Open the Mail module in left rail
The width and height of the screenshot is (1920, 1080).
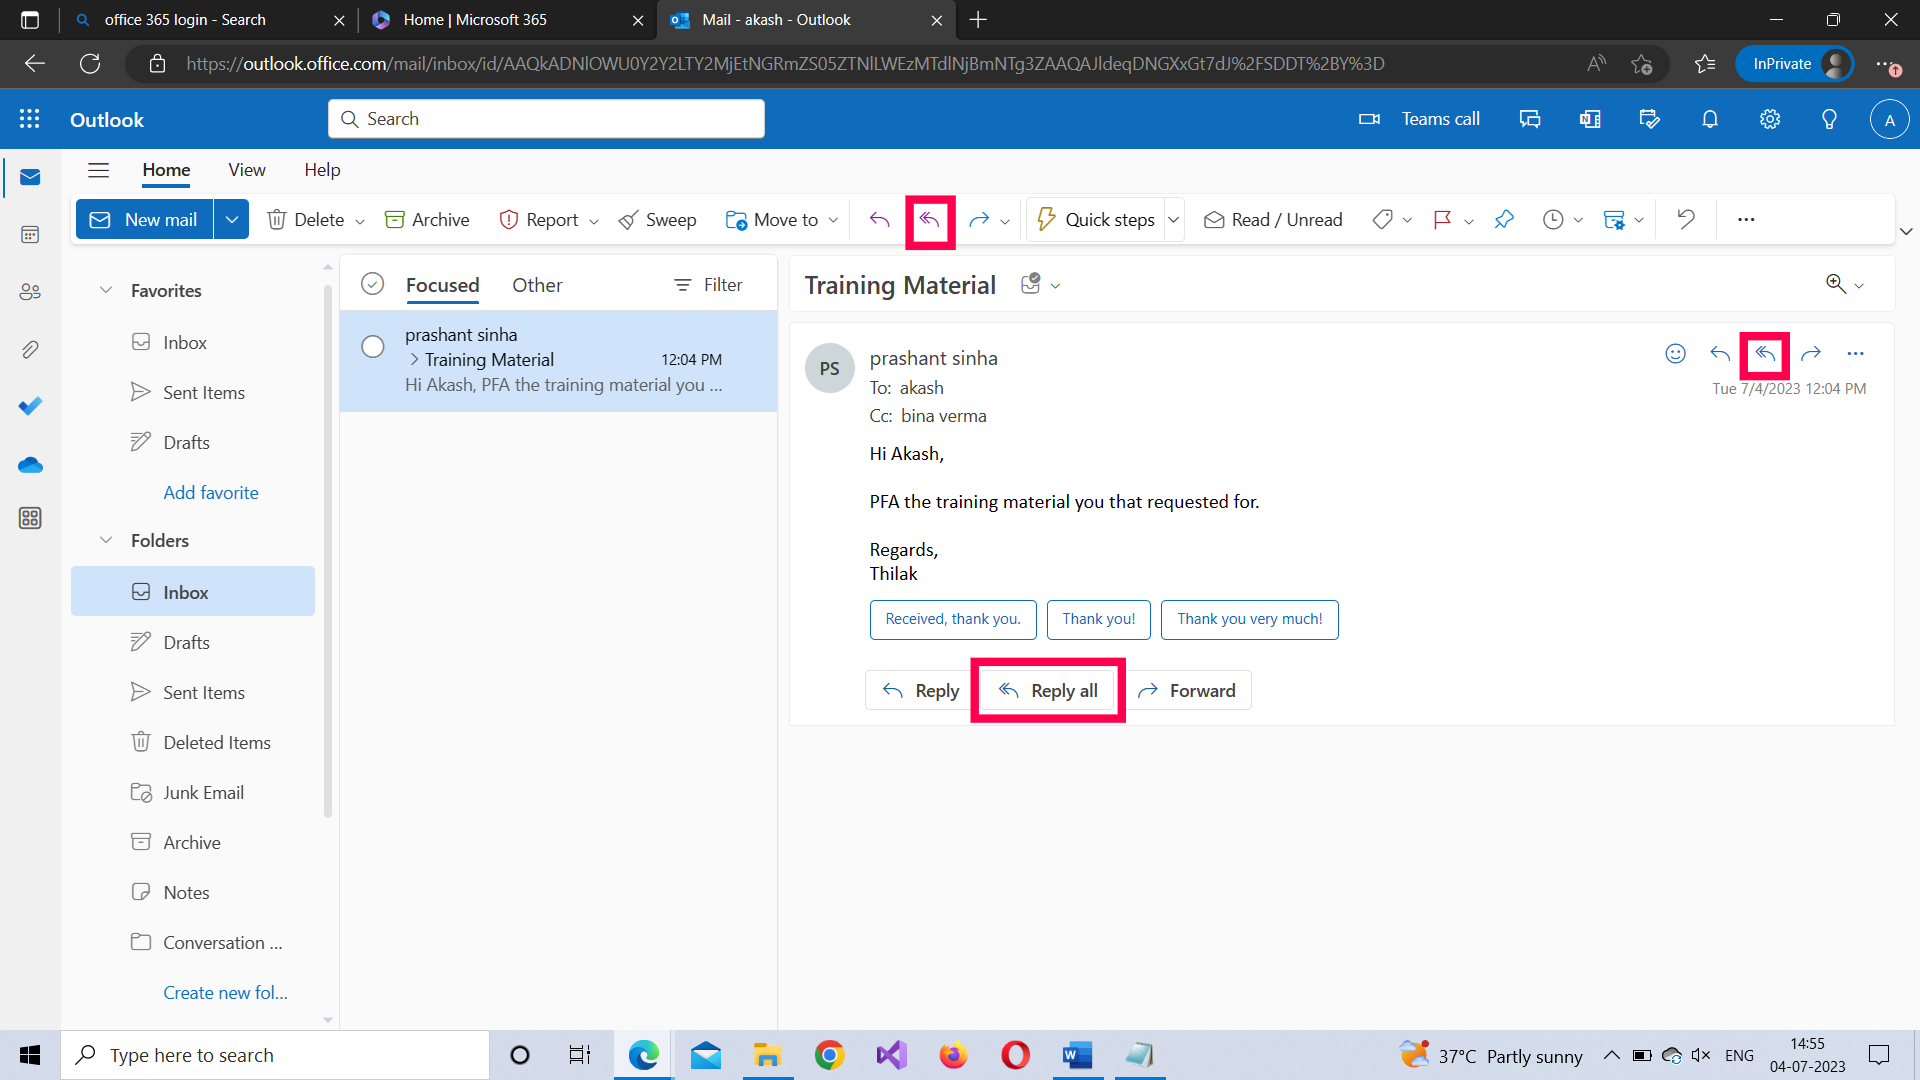(30, 177)
